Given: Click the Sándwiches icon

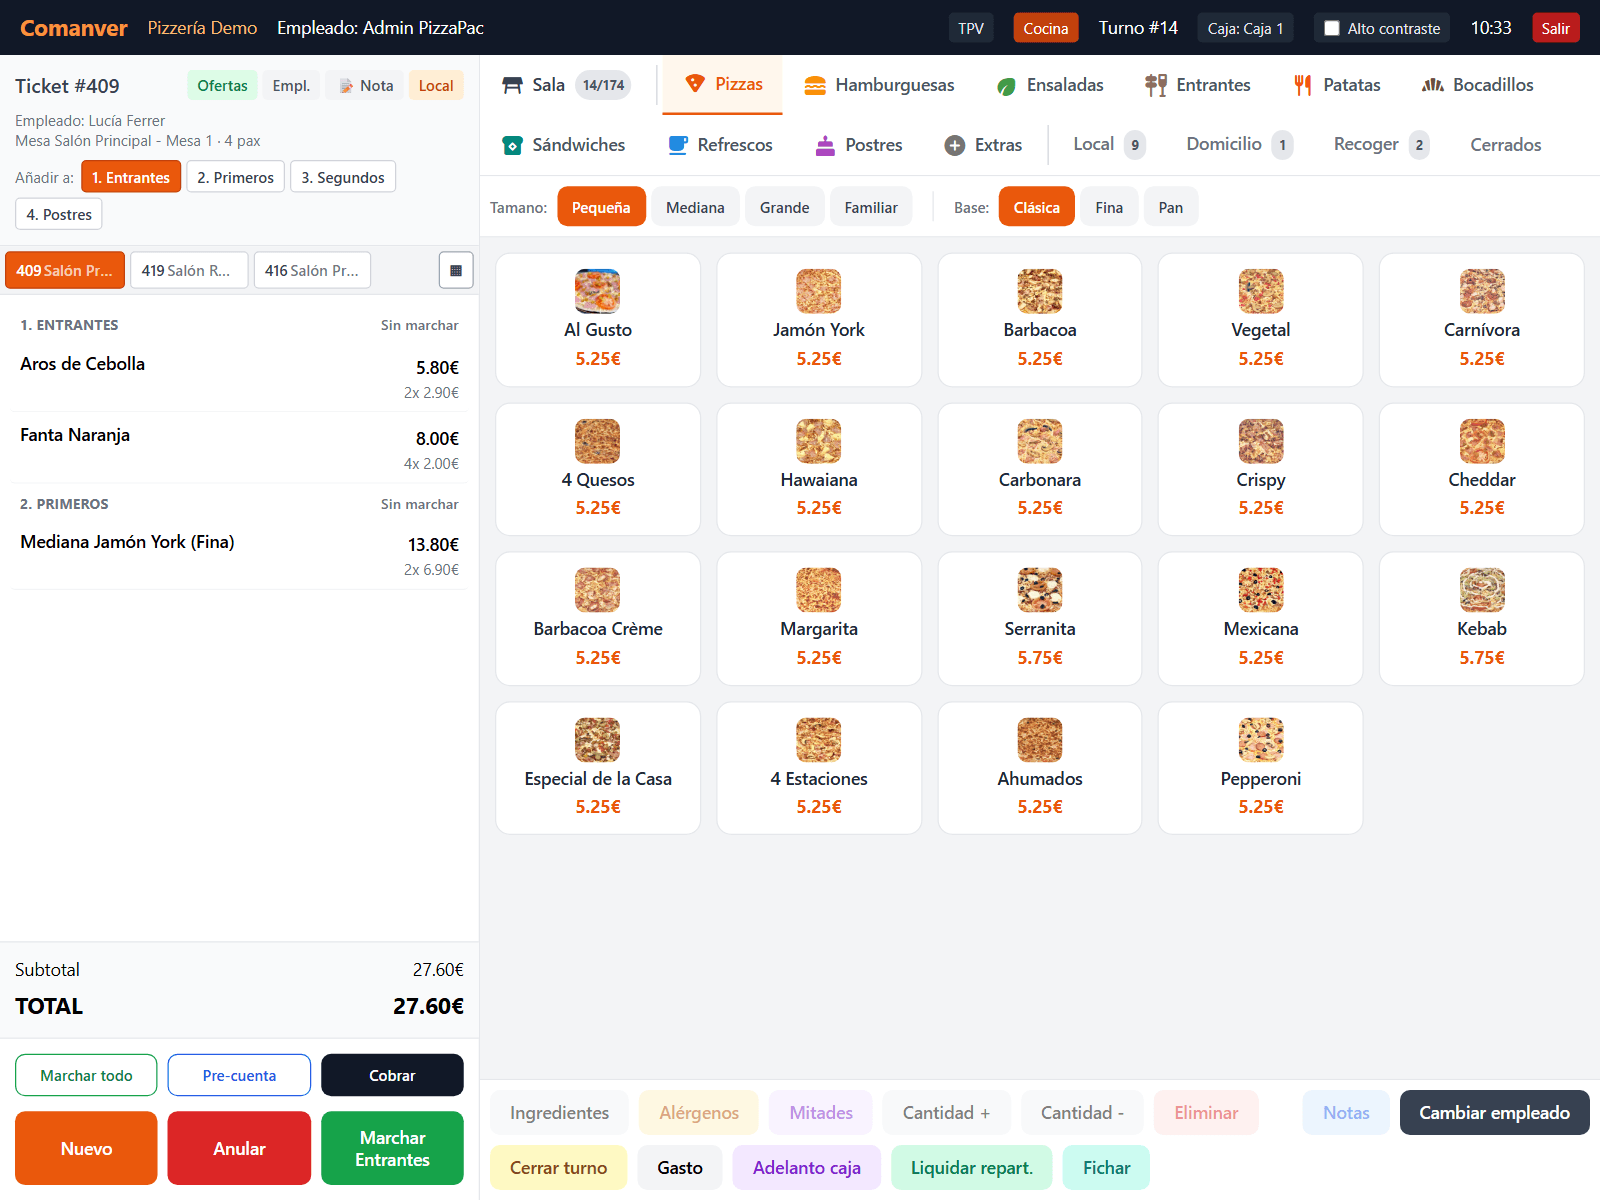Looking at the screenshot, I should click(x=512, y=145).
